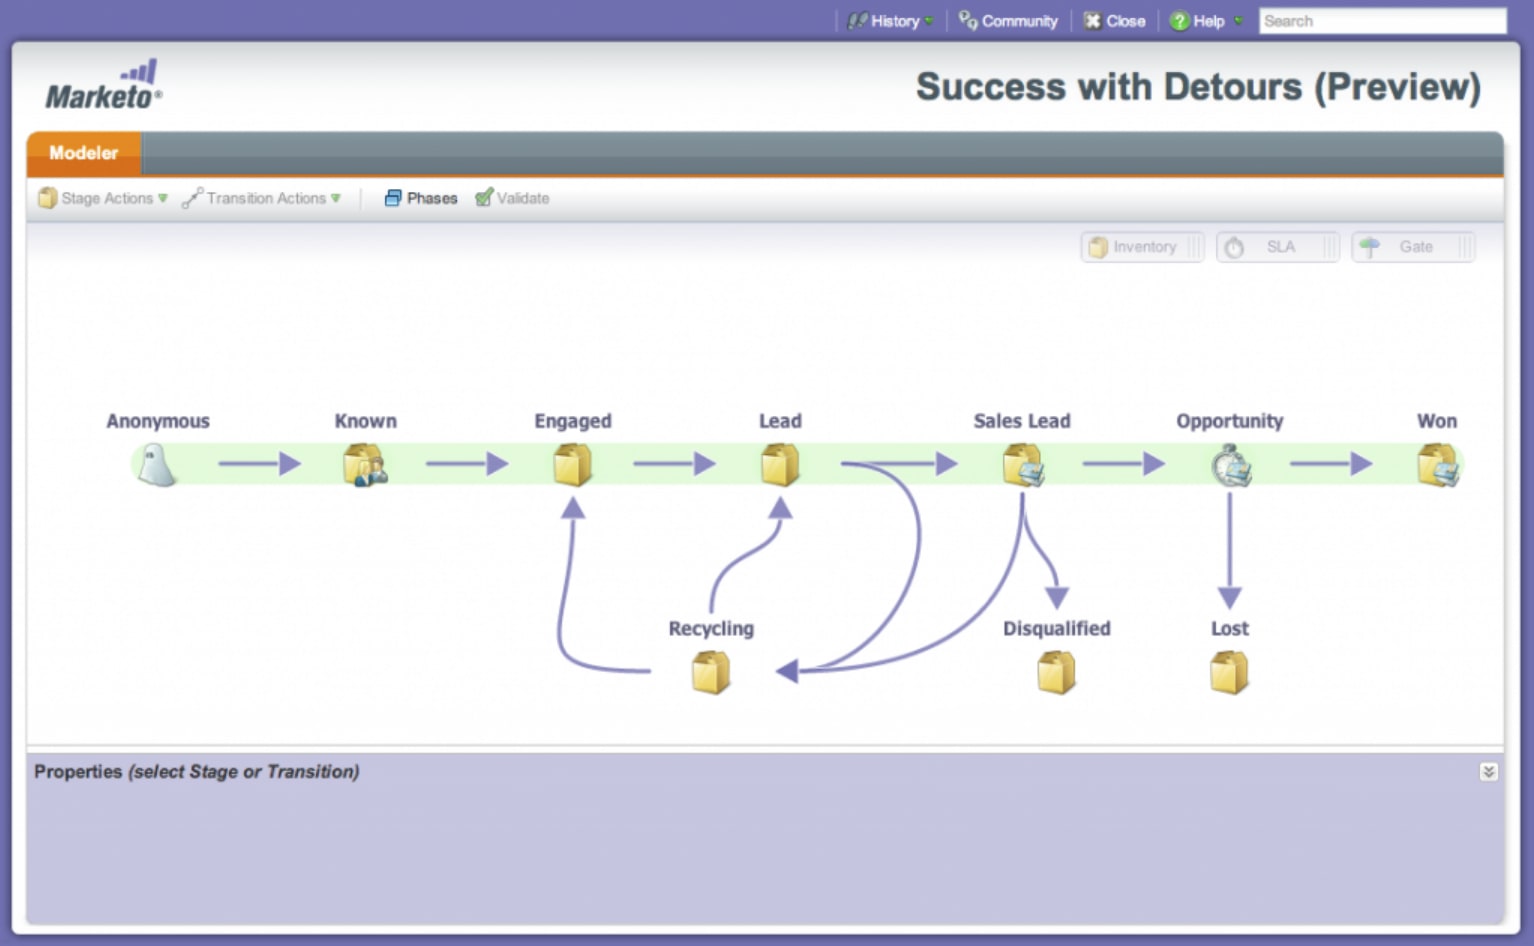This screenshot has height=946, width=1534.
Task: Click the Anonymous stage label
Action: coord(158,421)
